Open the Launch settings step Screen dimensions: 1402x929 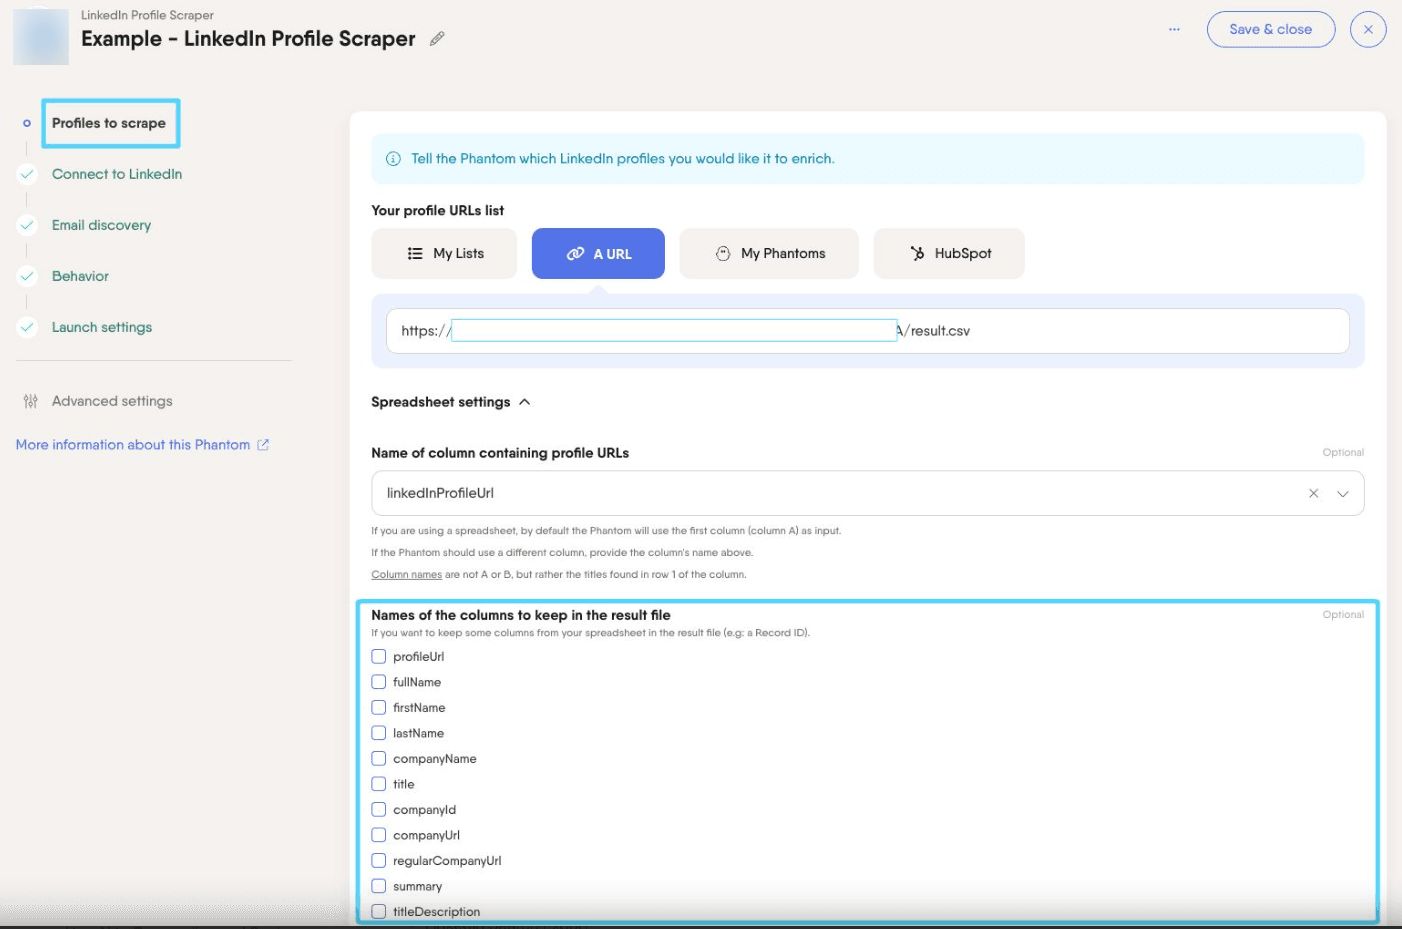[x=102, y=327]
